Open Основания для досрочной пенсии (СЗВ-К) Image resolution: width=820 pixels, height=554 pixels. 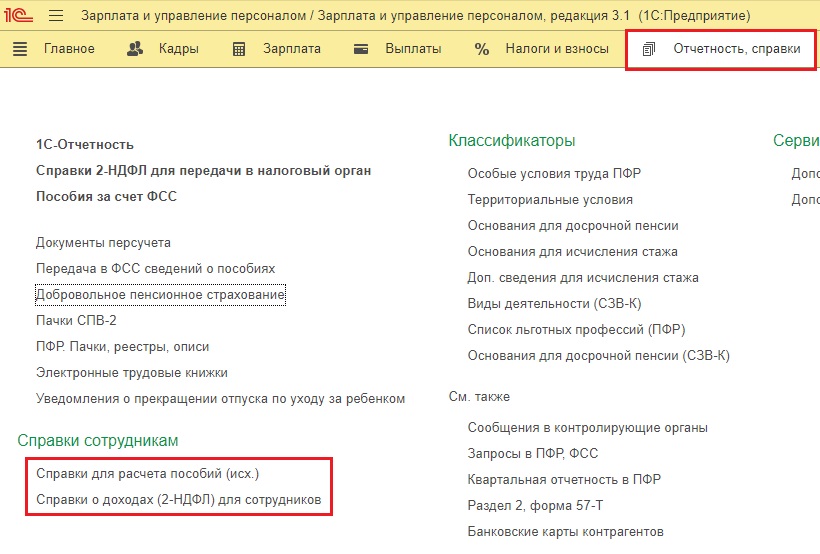click(x=599, y=356)
